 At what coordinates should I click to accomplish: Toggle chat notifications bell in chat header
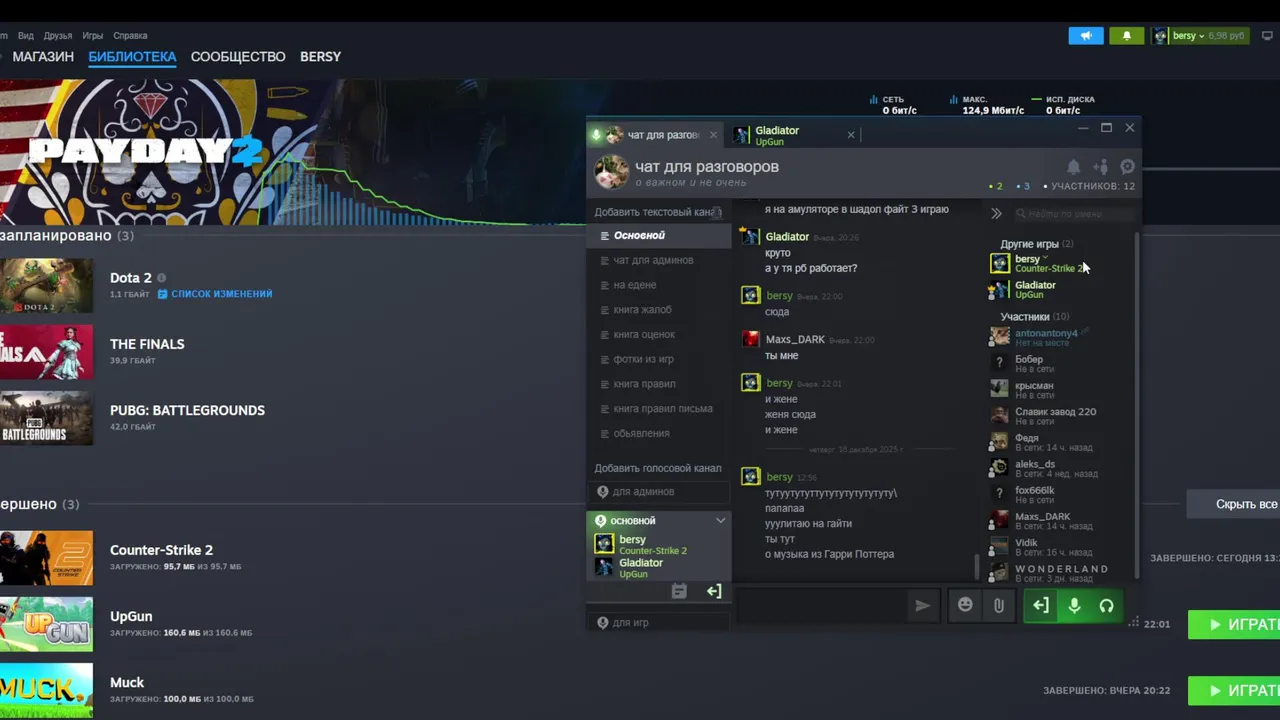1073,167
